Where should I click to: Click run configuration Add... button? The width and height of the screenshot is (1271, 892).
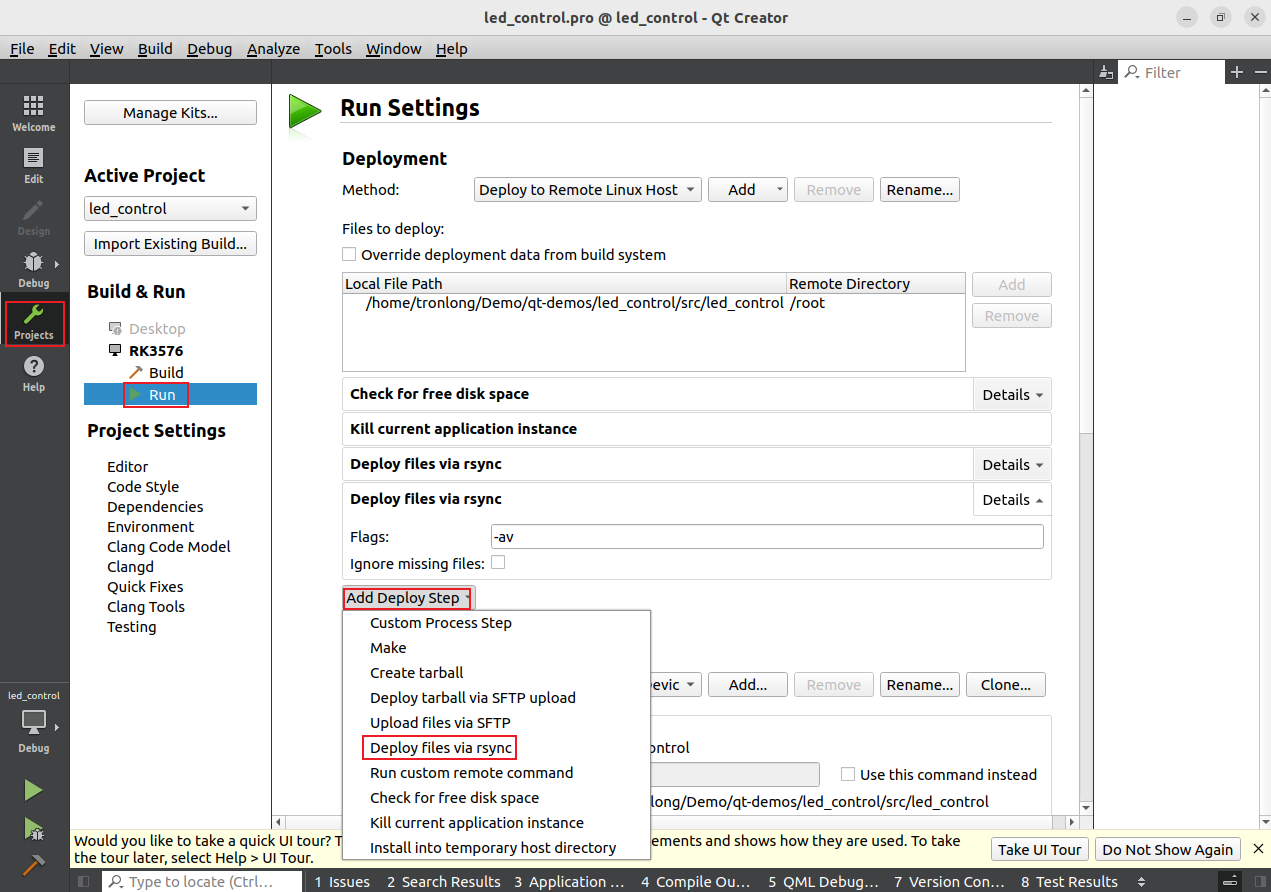[x=748, y=685]
